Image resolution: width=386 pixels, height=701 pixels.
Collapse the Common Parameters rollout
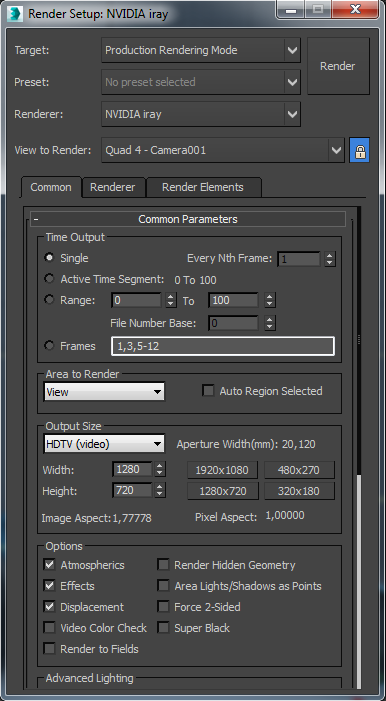(x=188, y=219)
